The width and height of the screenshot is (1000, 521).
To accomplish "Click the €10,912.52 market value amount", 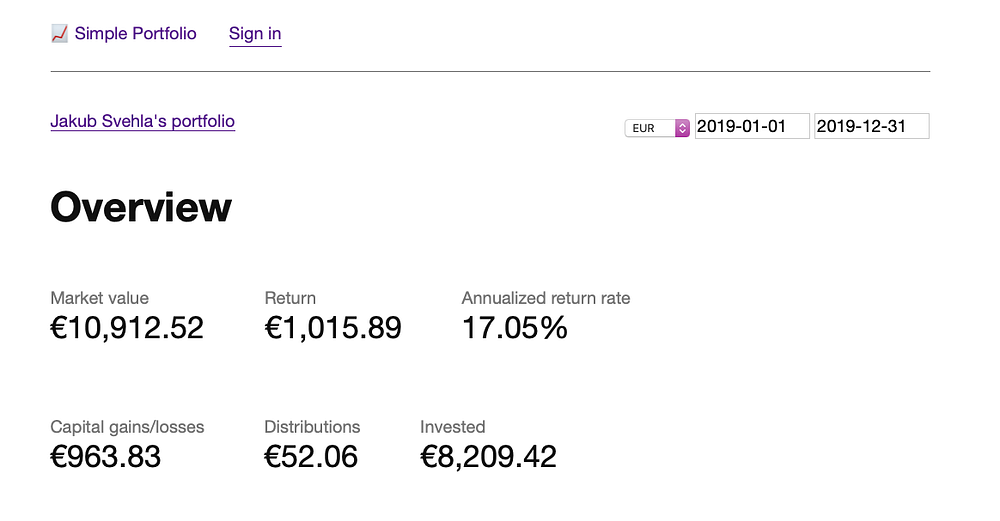I will pos(127,328).
